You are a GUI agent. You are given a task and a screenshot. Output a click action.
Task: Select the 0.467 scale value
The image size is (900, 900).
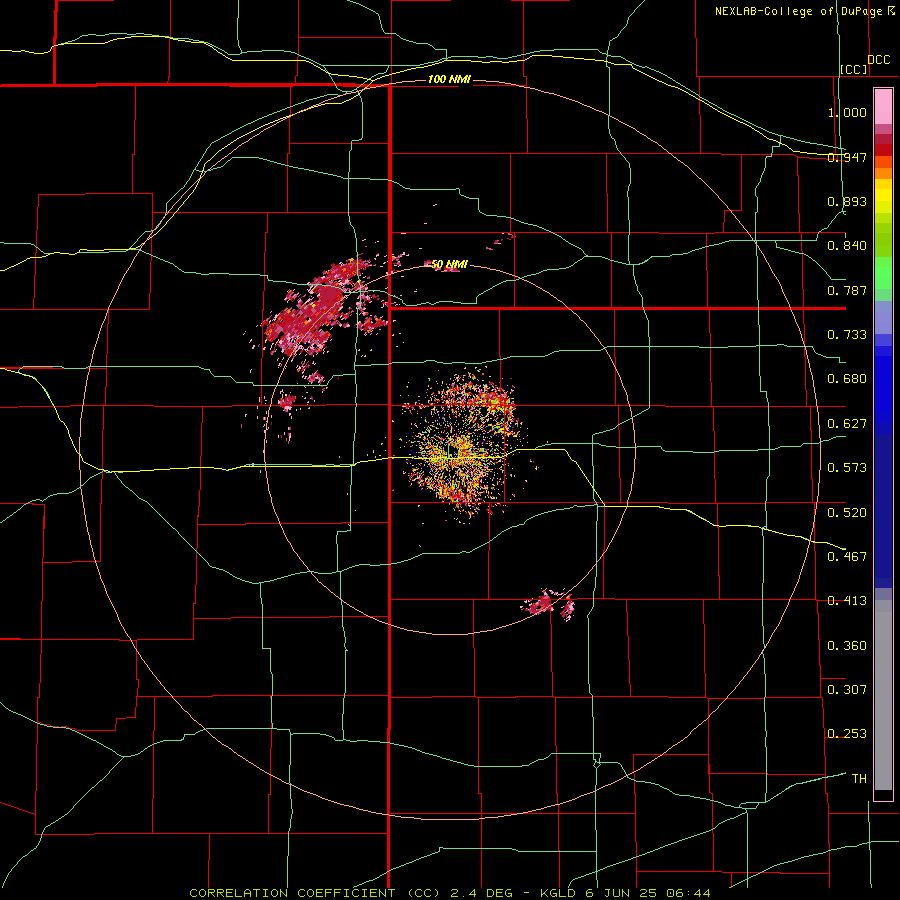pyautogui.click(x=847, y=556)
